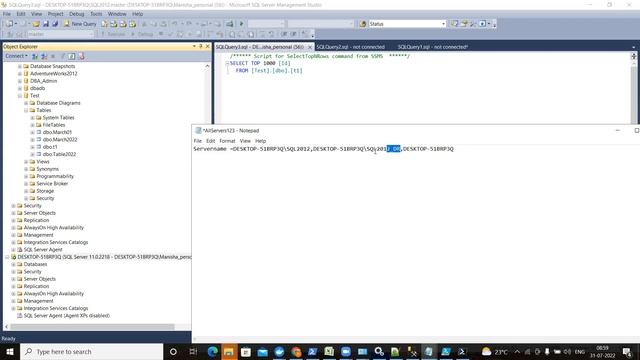The height and width of the screenshot is (360, 640).
Task: Click the Connect Object Explorer icon beside Connect
Action: click(x=35, y=56)
